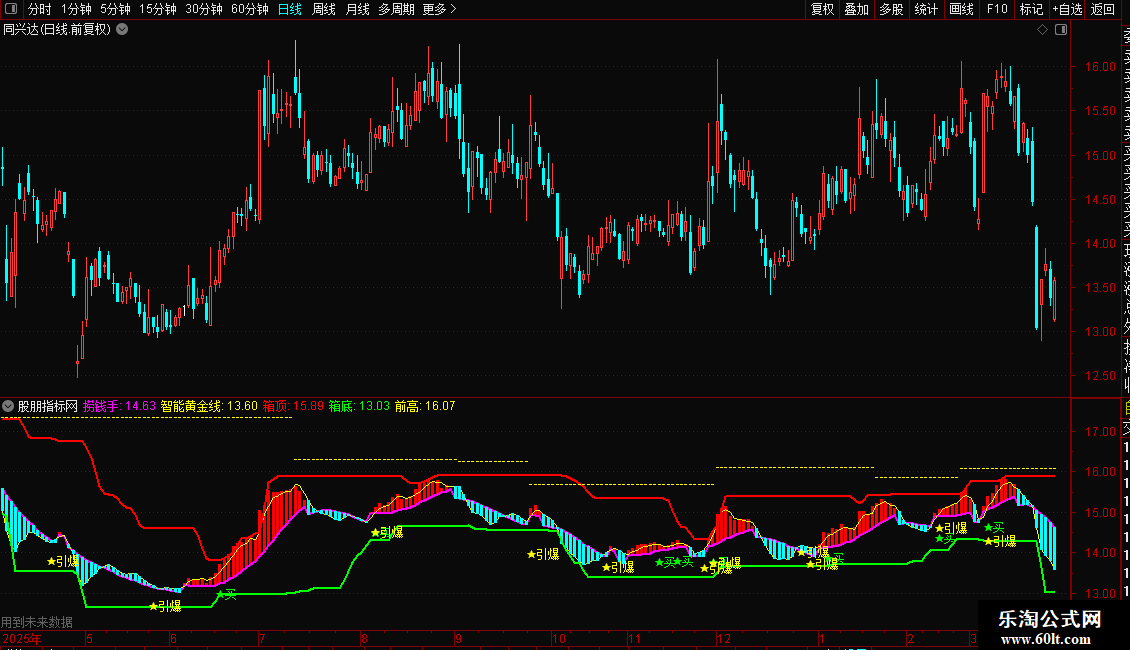Click the 16.00 price axis label
The height and width of the screenshot is (650, 1130).
(x=1100, y=67)
